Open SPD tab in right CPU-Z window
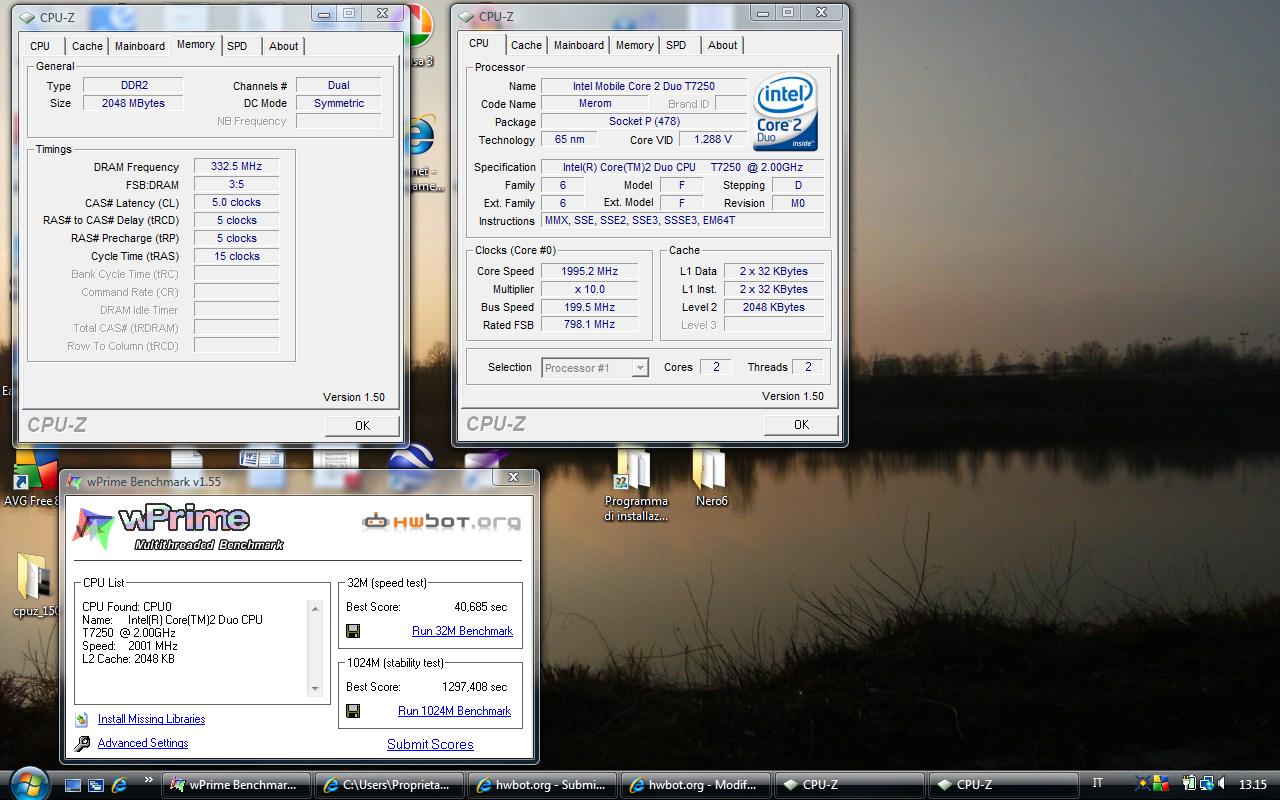 coord(676,45)
